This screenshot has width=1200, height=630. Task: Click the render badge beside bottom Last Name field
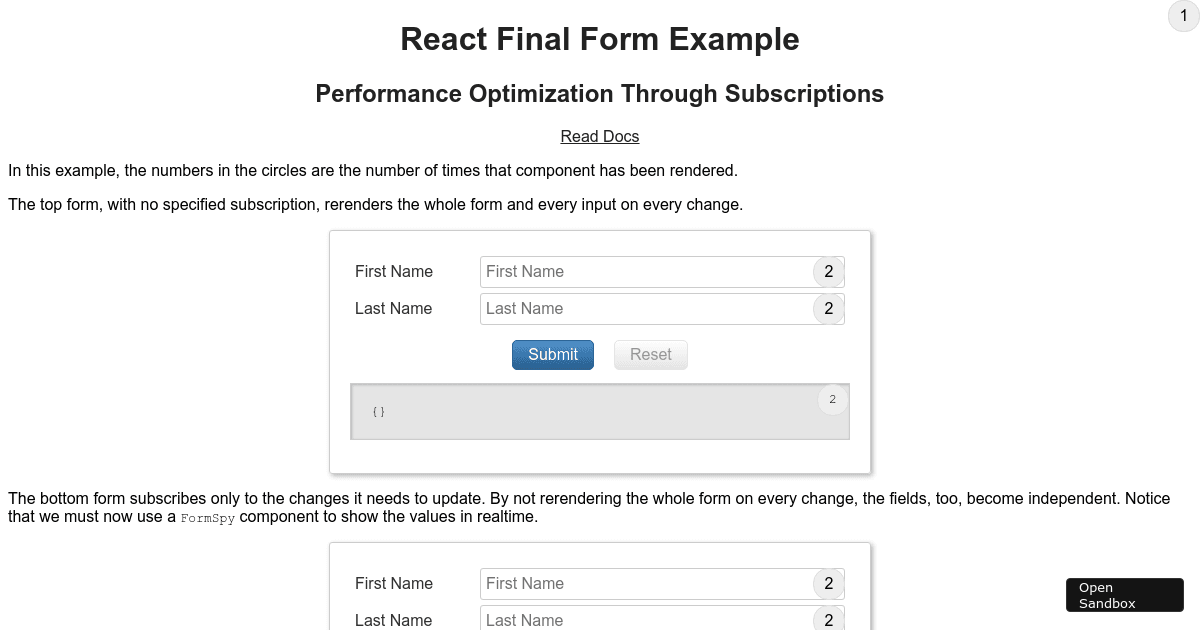(828, 620)
